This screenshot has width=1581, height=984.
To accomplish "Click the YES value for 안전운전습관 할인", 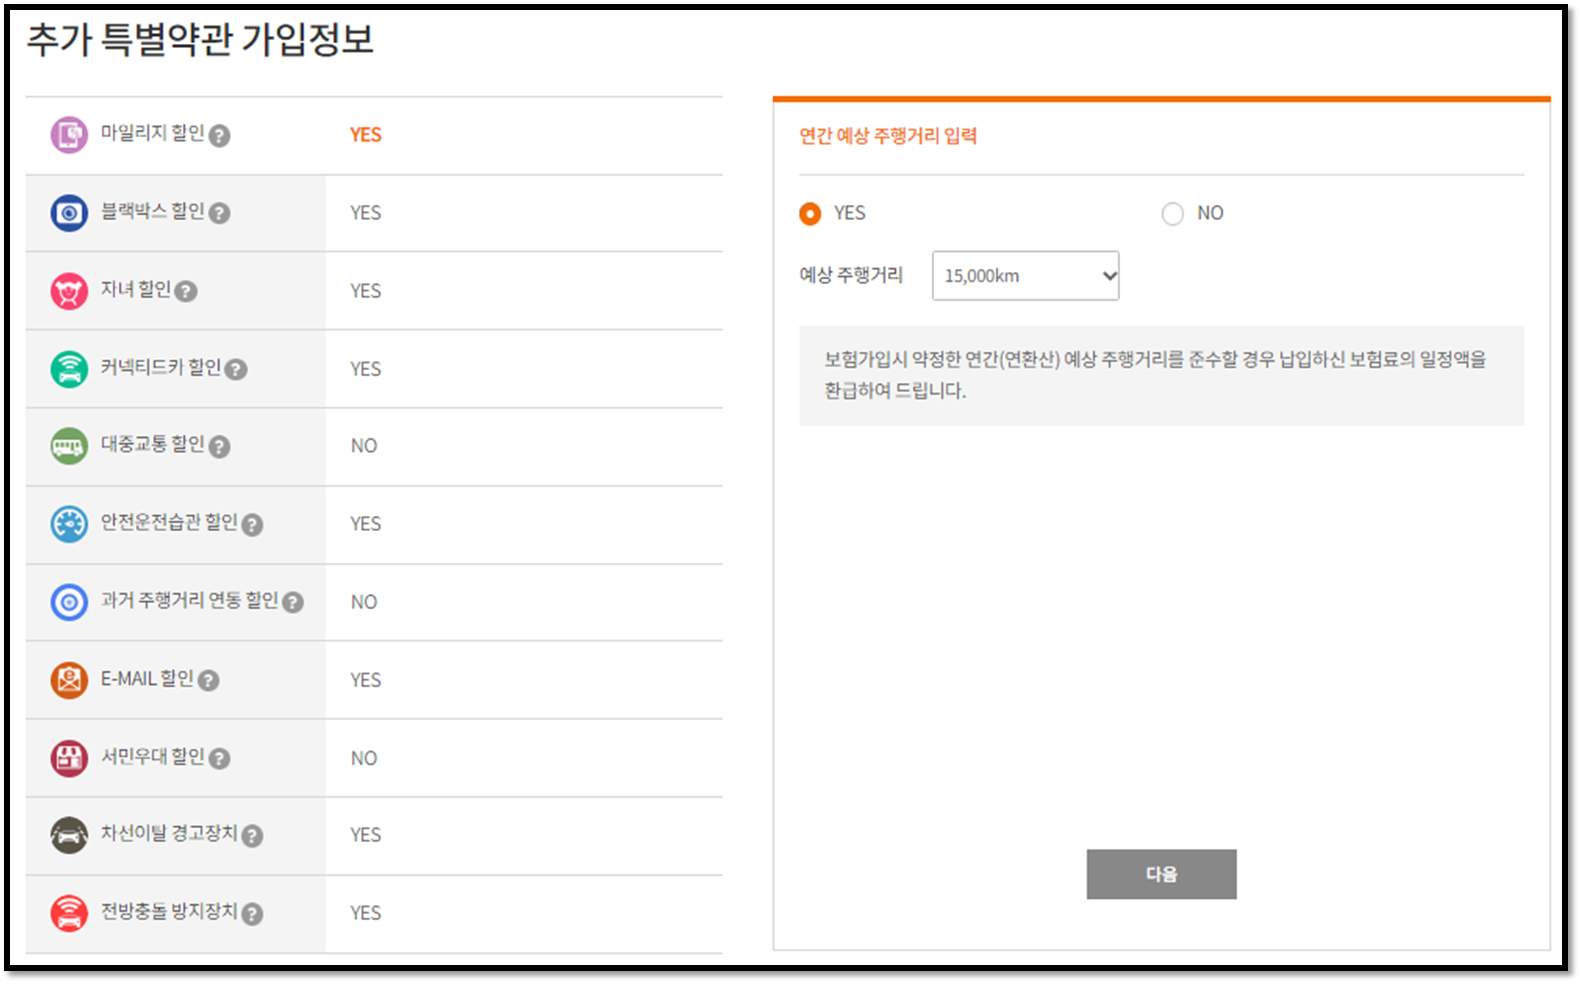I will (x=366, y=524).
